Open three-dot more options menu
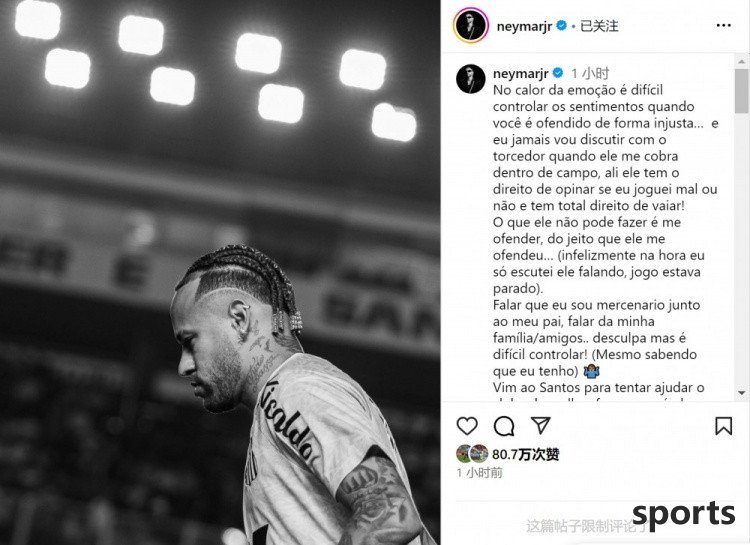The image size is (750, 545). click(723, 25)
